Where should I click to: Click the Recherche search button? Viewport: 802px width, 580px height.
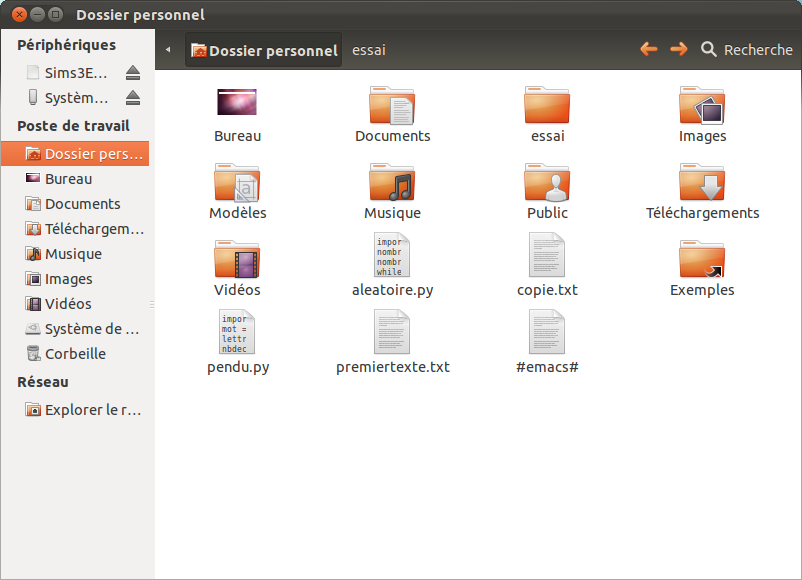(747, 50)
